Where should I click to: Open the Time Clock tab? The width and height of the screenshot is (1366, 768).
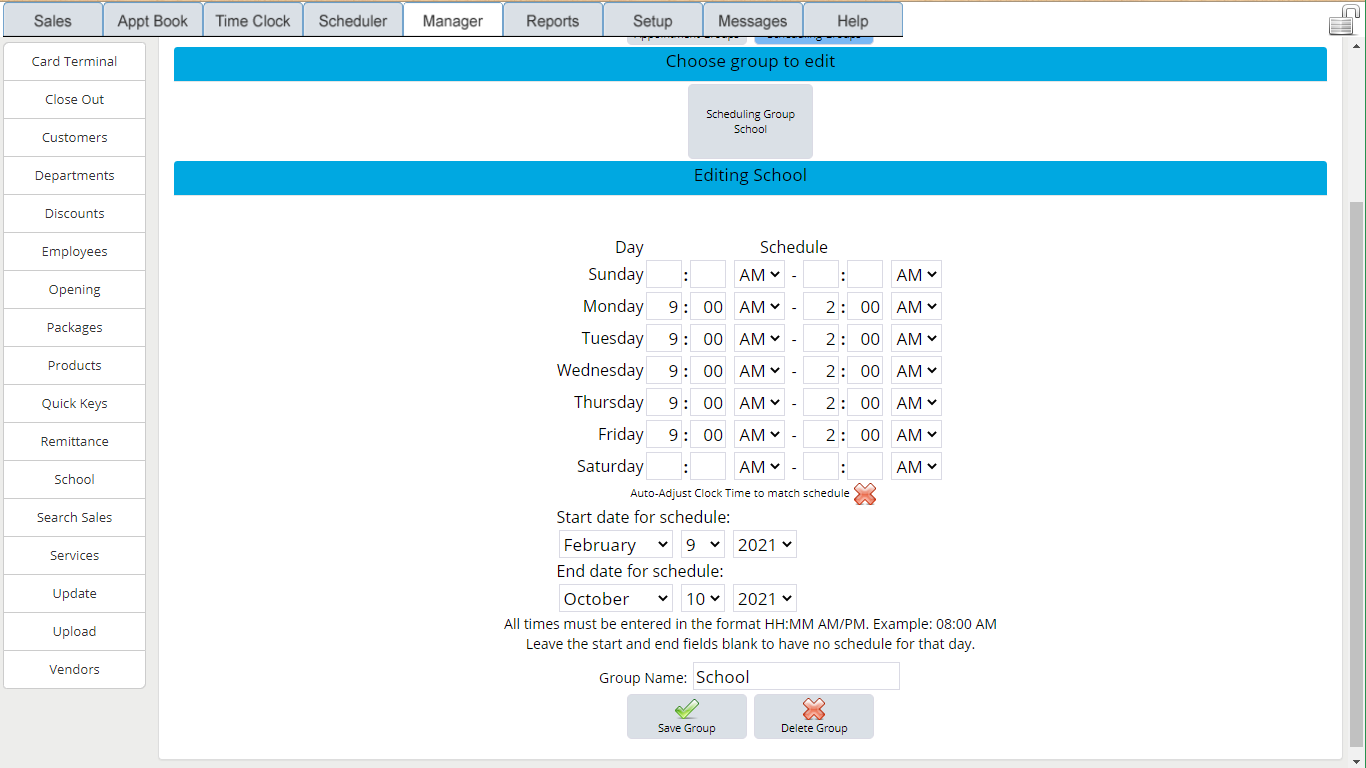[253, 20]
